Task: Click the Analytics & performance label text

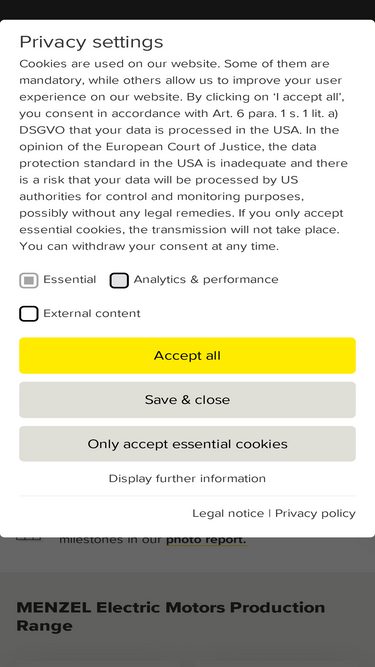Action: 206,280
